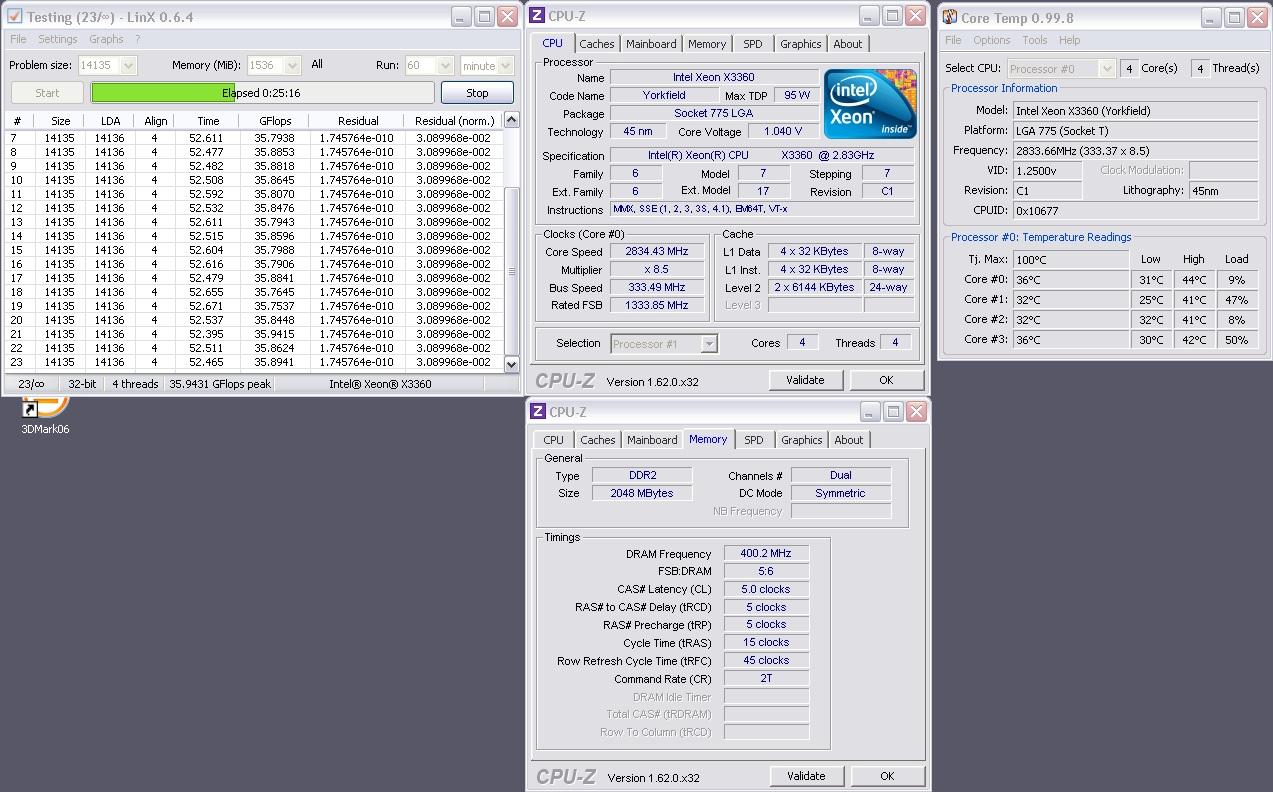Click the Residual (norm.) column header

click(x=455, y=121)
